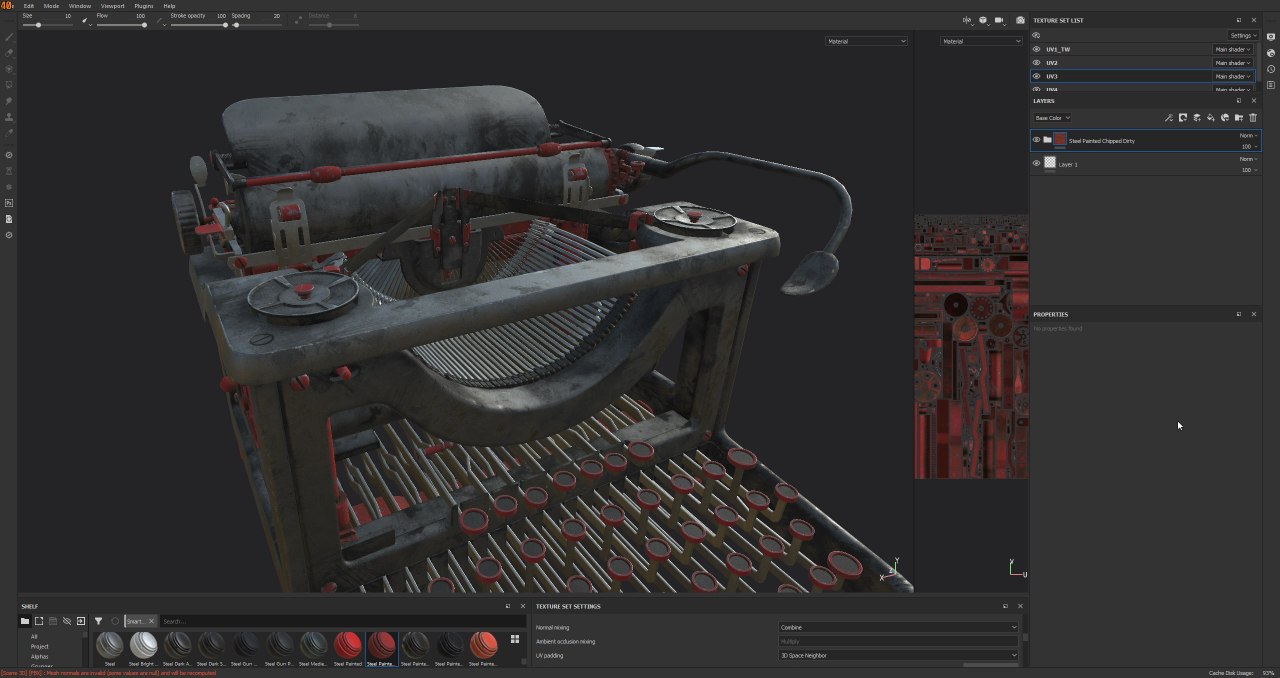Image resolution: width=1280 pixels, height=678 pixels.
Task: Open the Edit menu
Action: tap(29, 6)
